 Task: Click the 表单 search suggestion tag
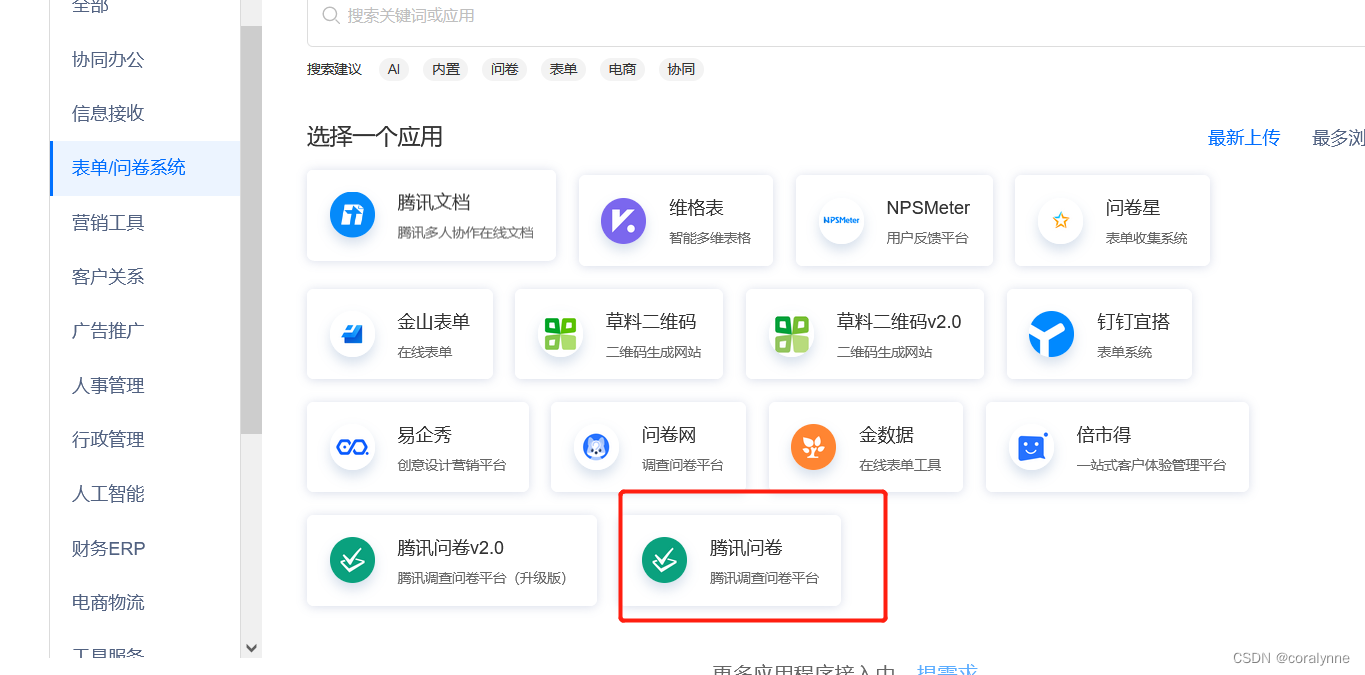[x=563, y=69]
